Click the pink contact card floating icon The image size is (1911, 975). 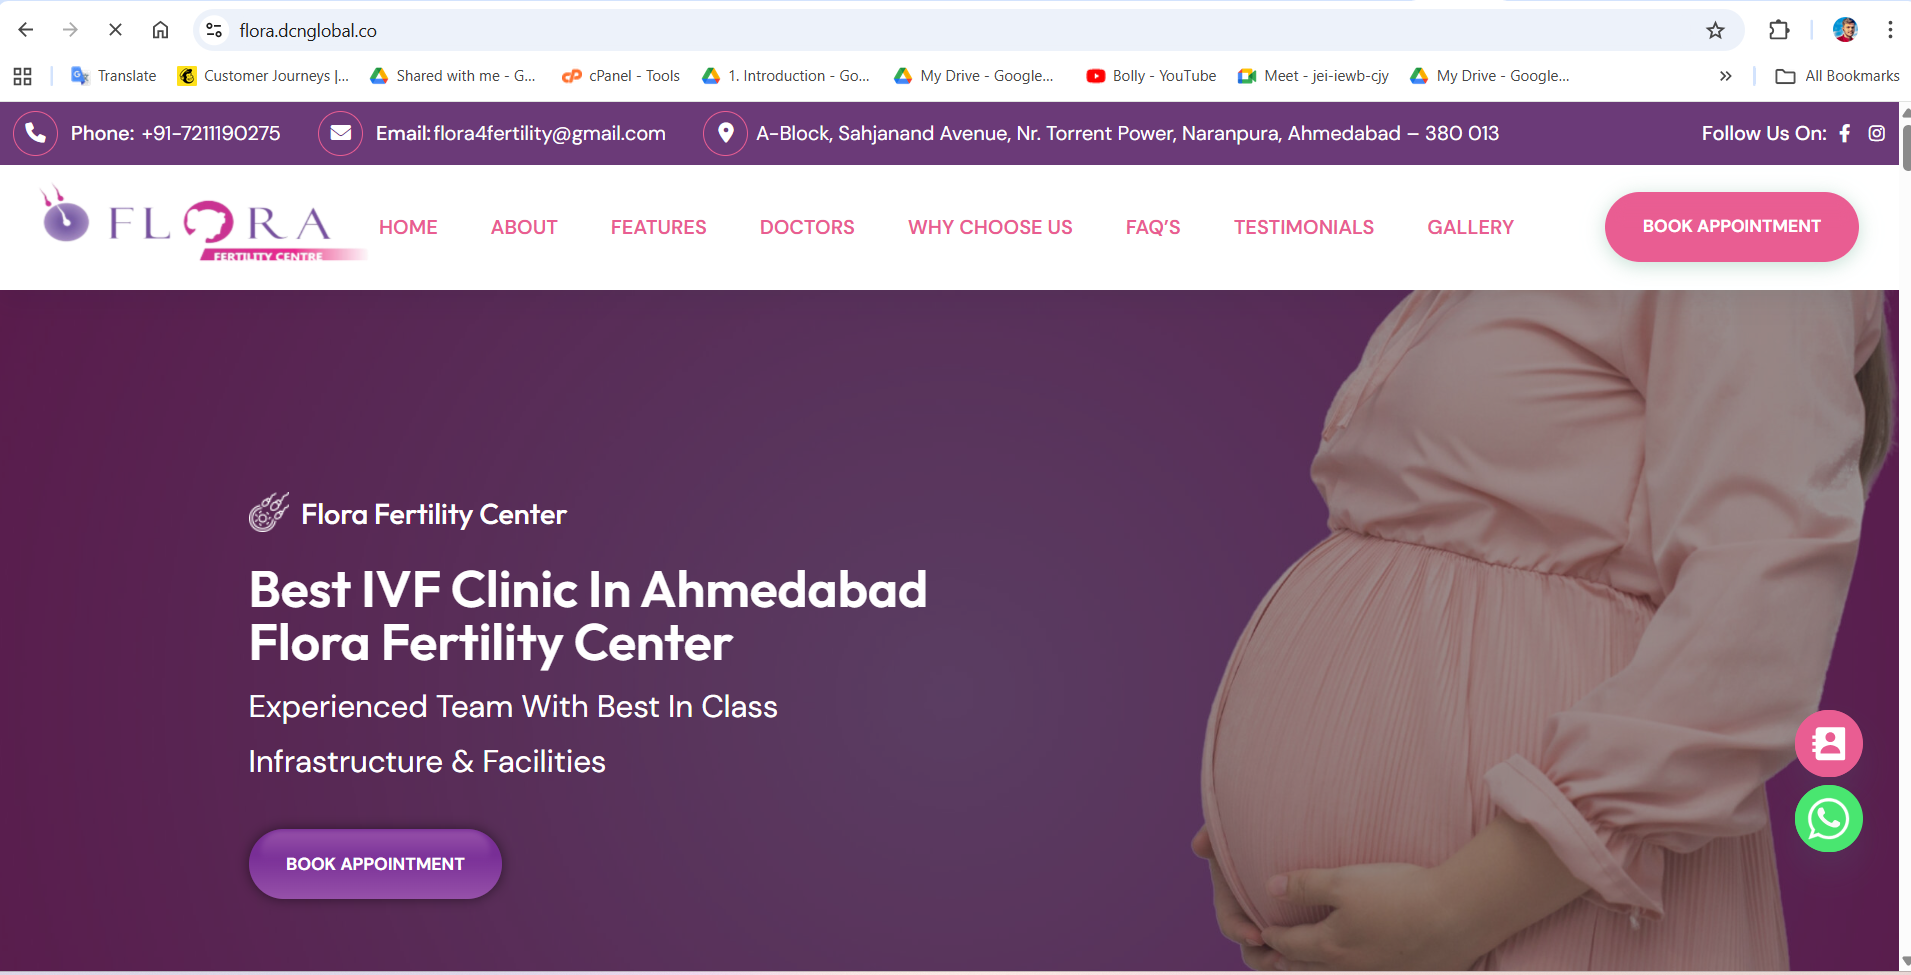pyautogui.click(x=1828, y=743)
